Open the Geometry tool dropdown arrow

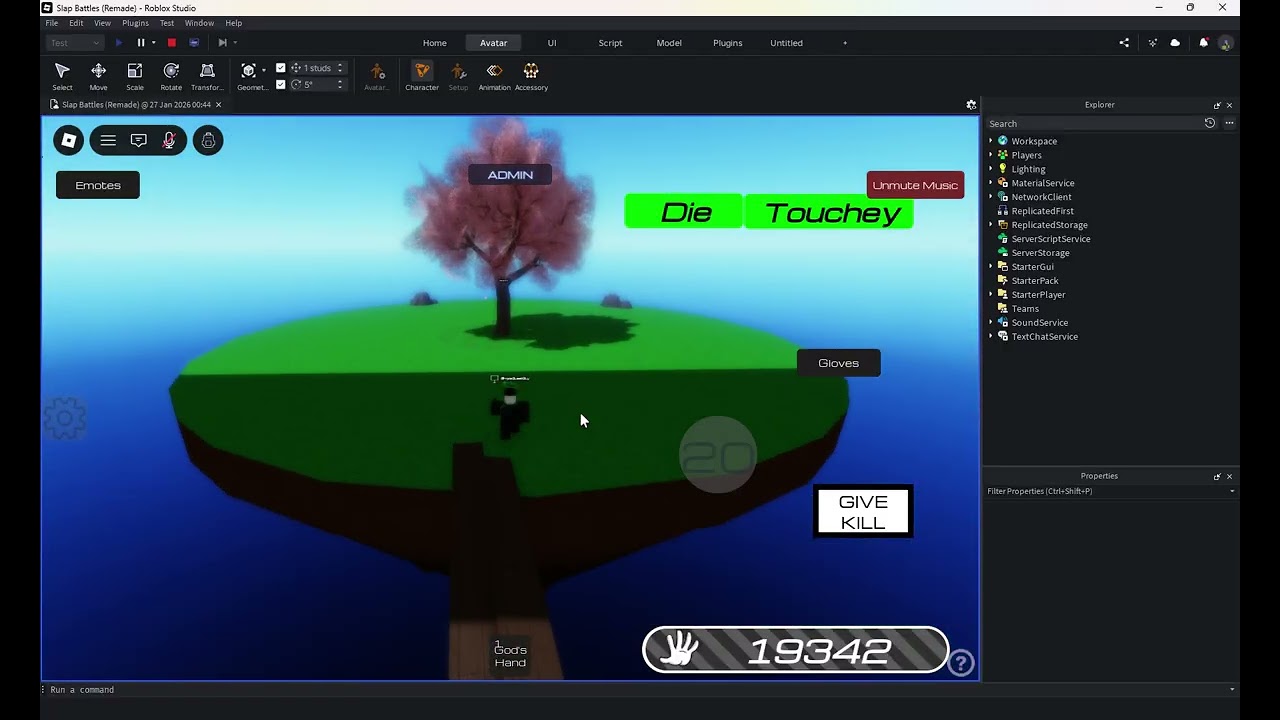click(264, 71)
